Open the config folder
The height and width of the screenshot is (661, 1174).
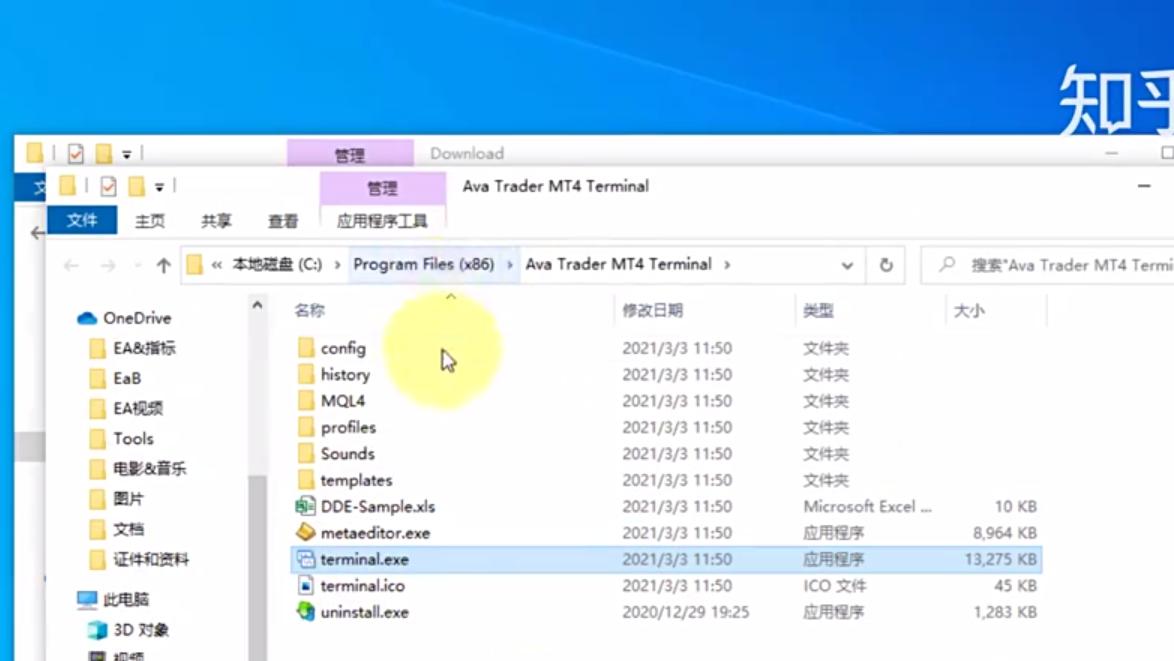344,347
